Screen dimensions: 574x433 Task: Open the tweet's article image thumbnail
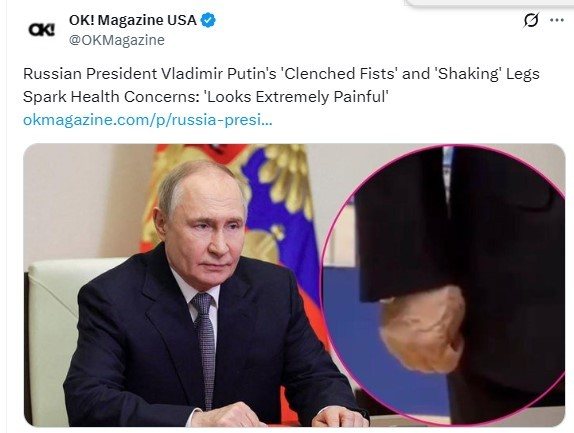point(294,285)
